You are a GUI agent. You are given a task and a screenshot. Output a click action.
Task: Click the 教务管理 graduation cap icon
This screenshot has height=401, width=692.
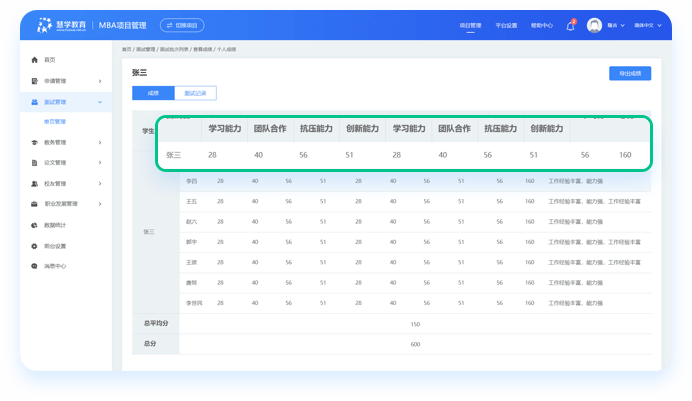click(35, 142)
